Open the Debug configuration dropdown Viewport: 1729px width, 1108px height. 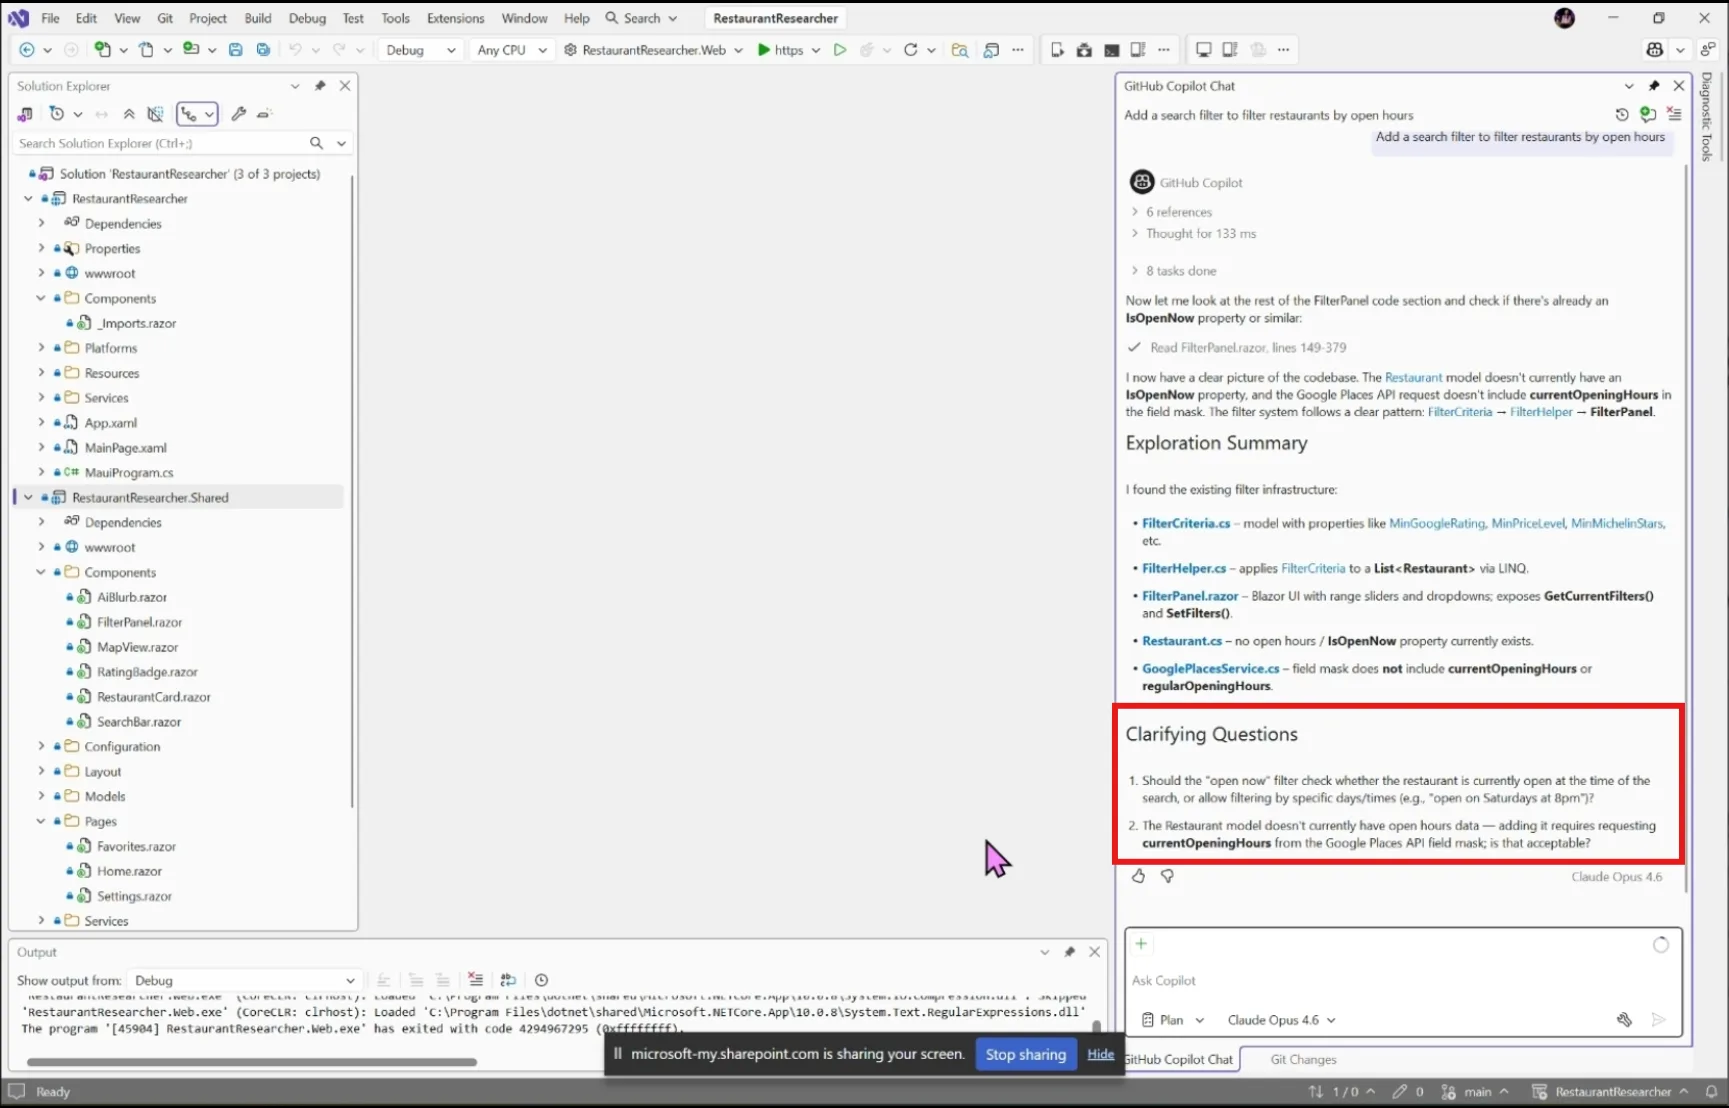pyautogui.click(x=420, y=50)
